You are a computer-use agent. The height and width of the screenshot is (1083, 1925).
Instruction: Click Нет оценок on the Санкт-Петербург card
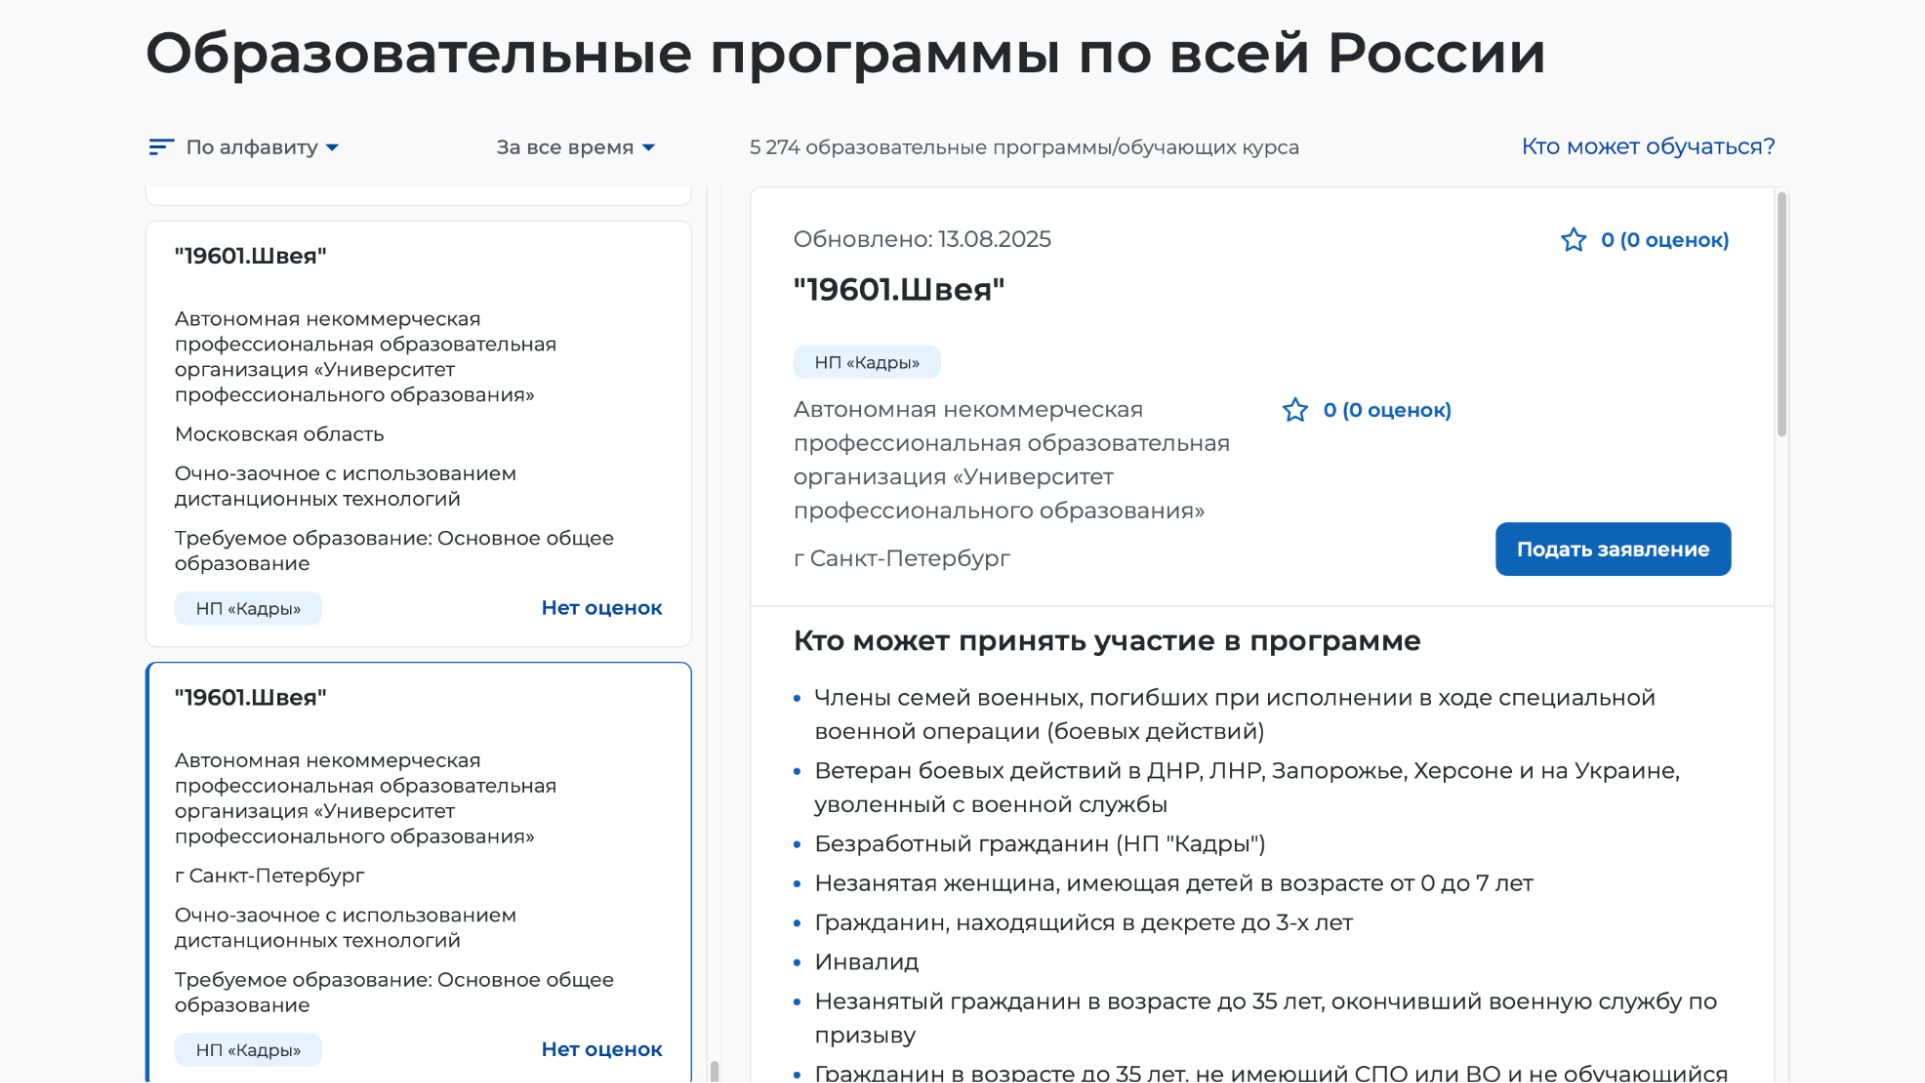pyautogui.click(x=601, y=1049)
